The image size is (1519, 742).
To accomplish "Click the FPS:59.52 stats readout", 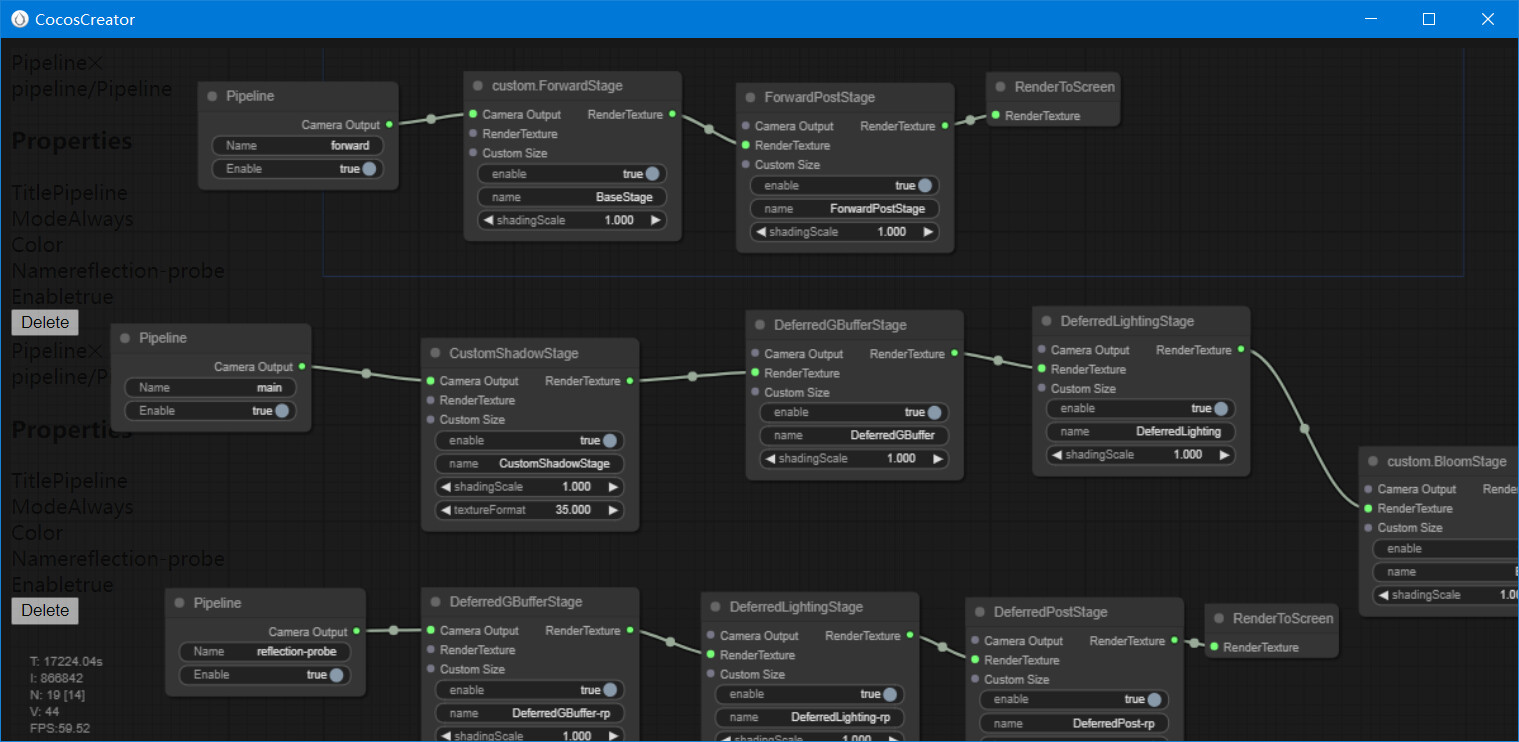I will click(x=60, y=729).
